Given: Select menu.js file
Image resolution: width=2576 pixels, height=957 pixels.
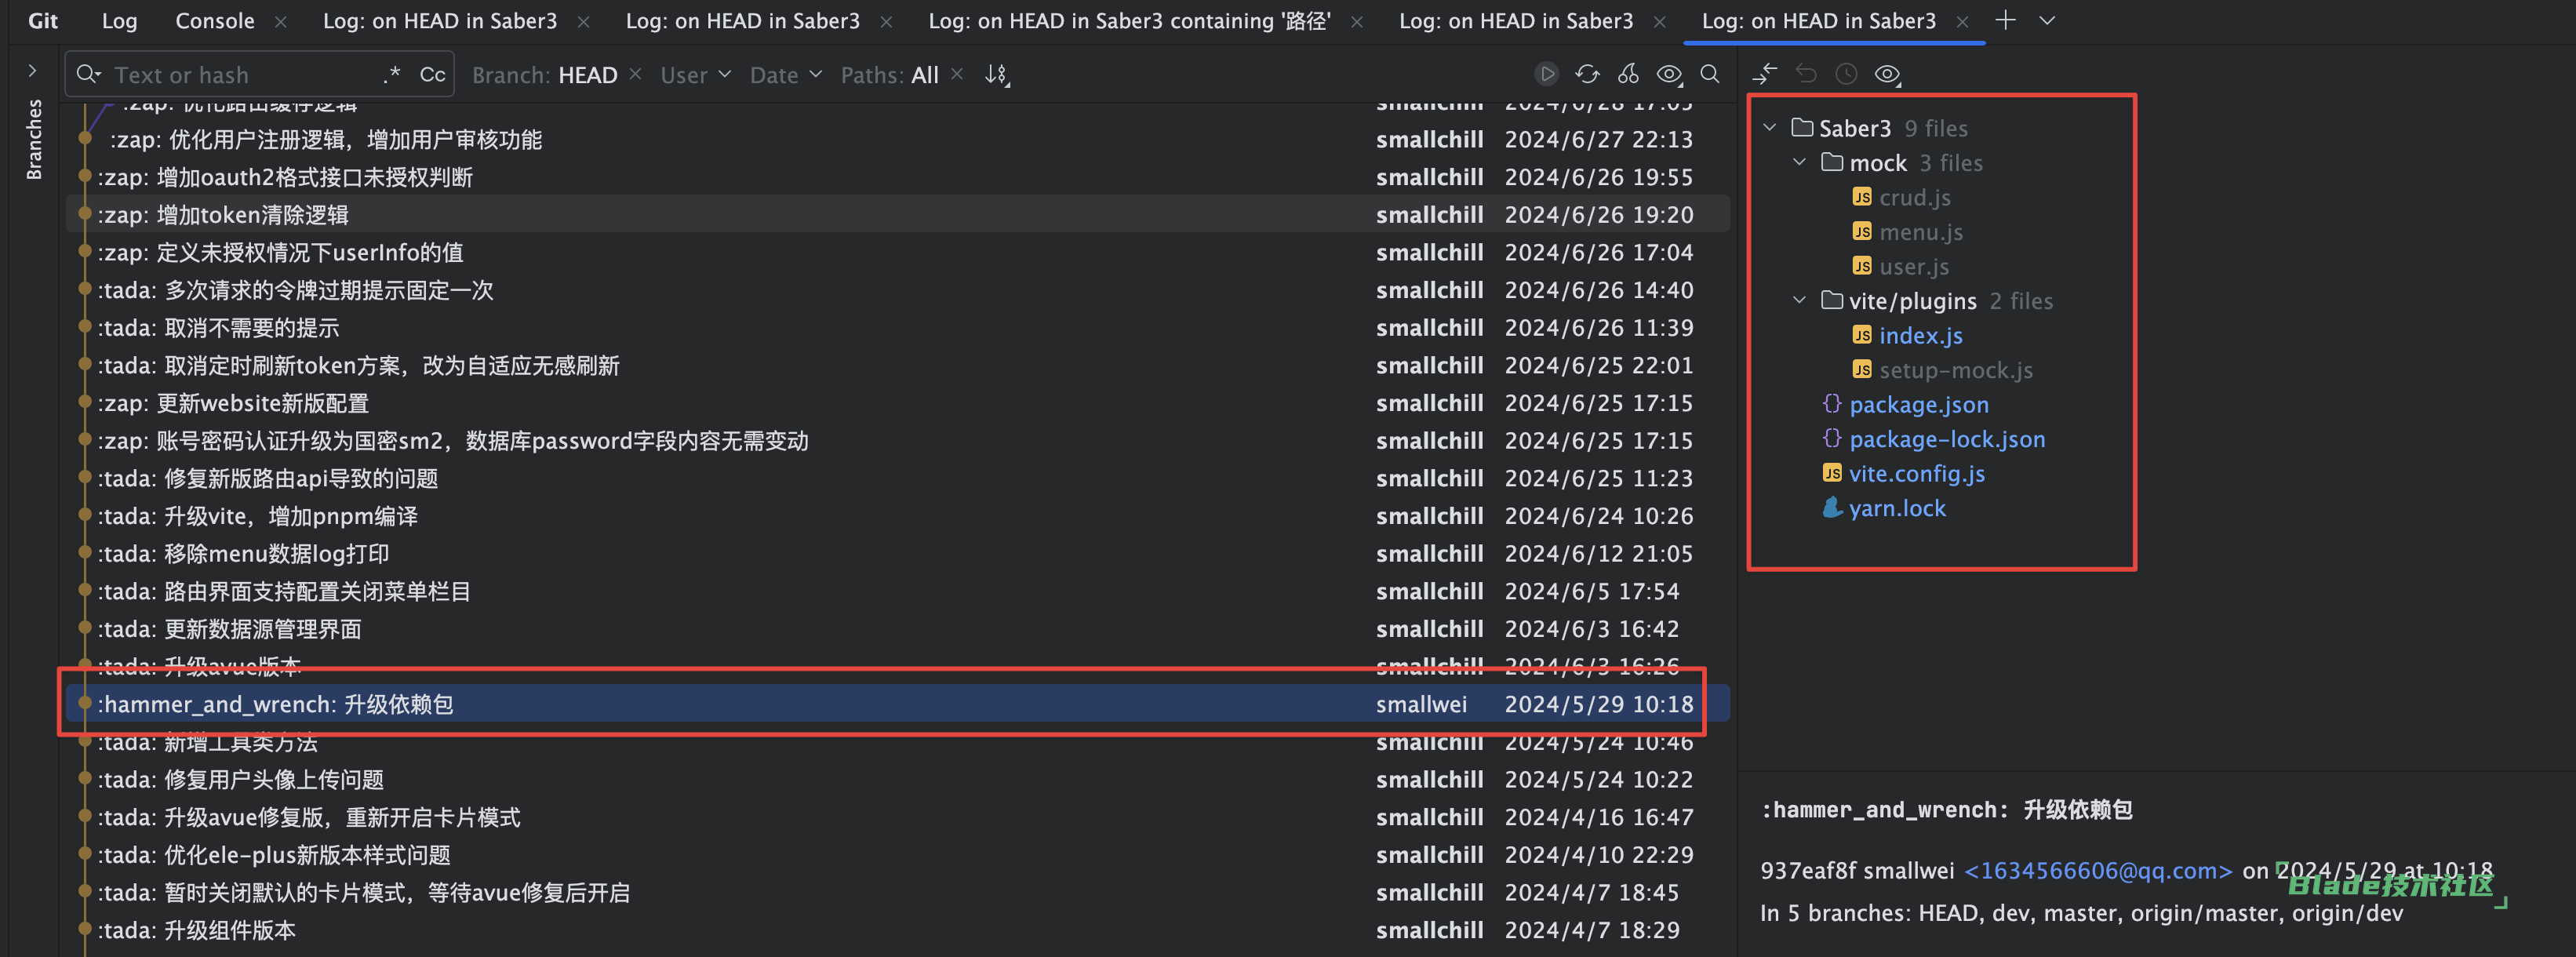Looking at the screenshot, I should tap(1920, 232).
